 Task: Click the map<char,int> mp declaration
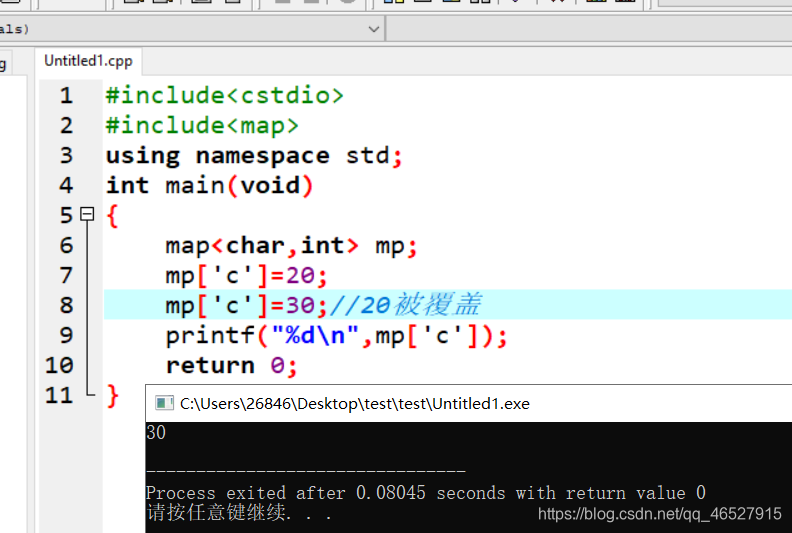tap(291, 246)
